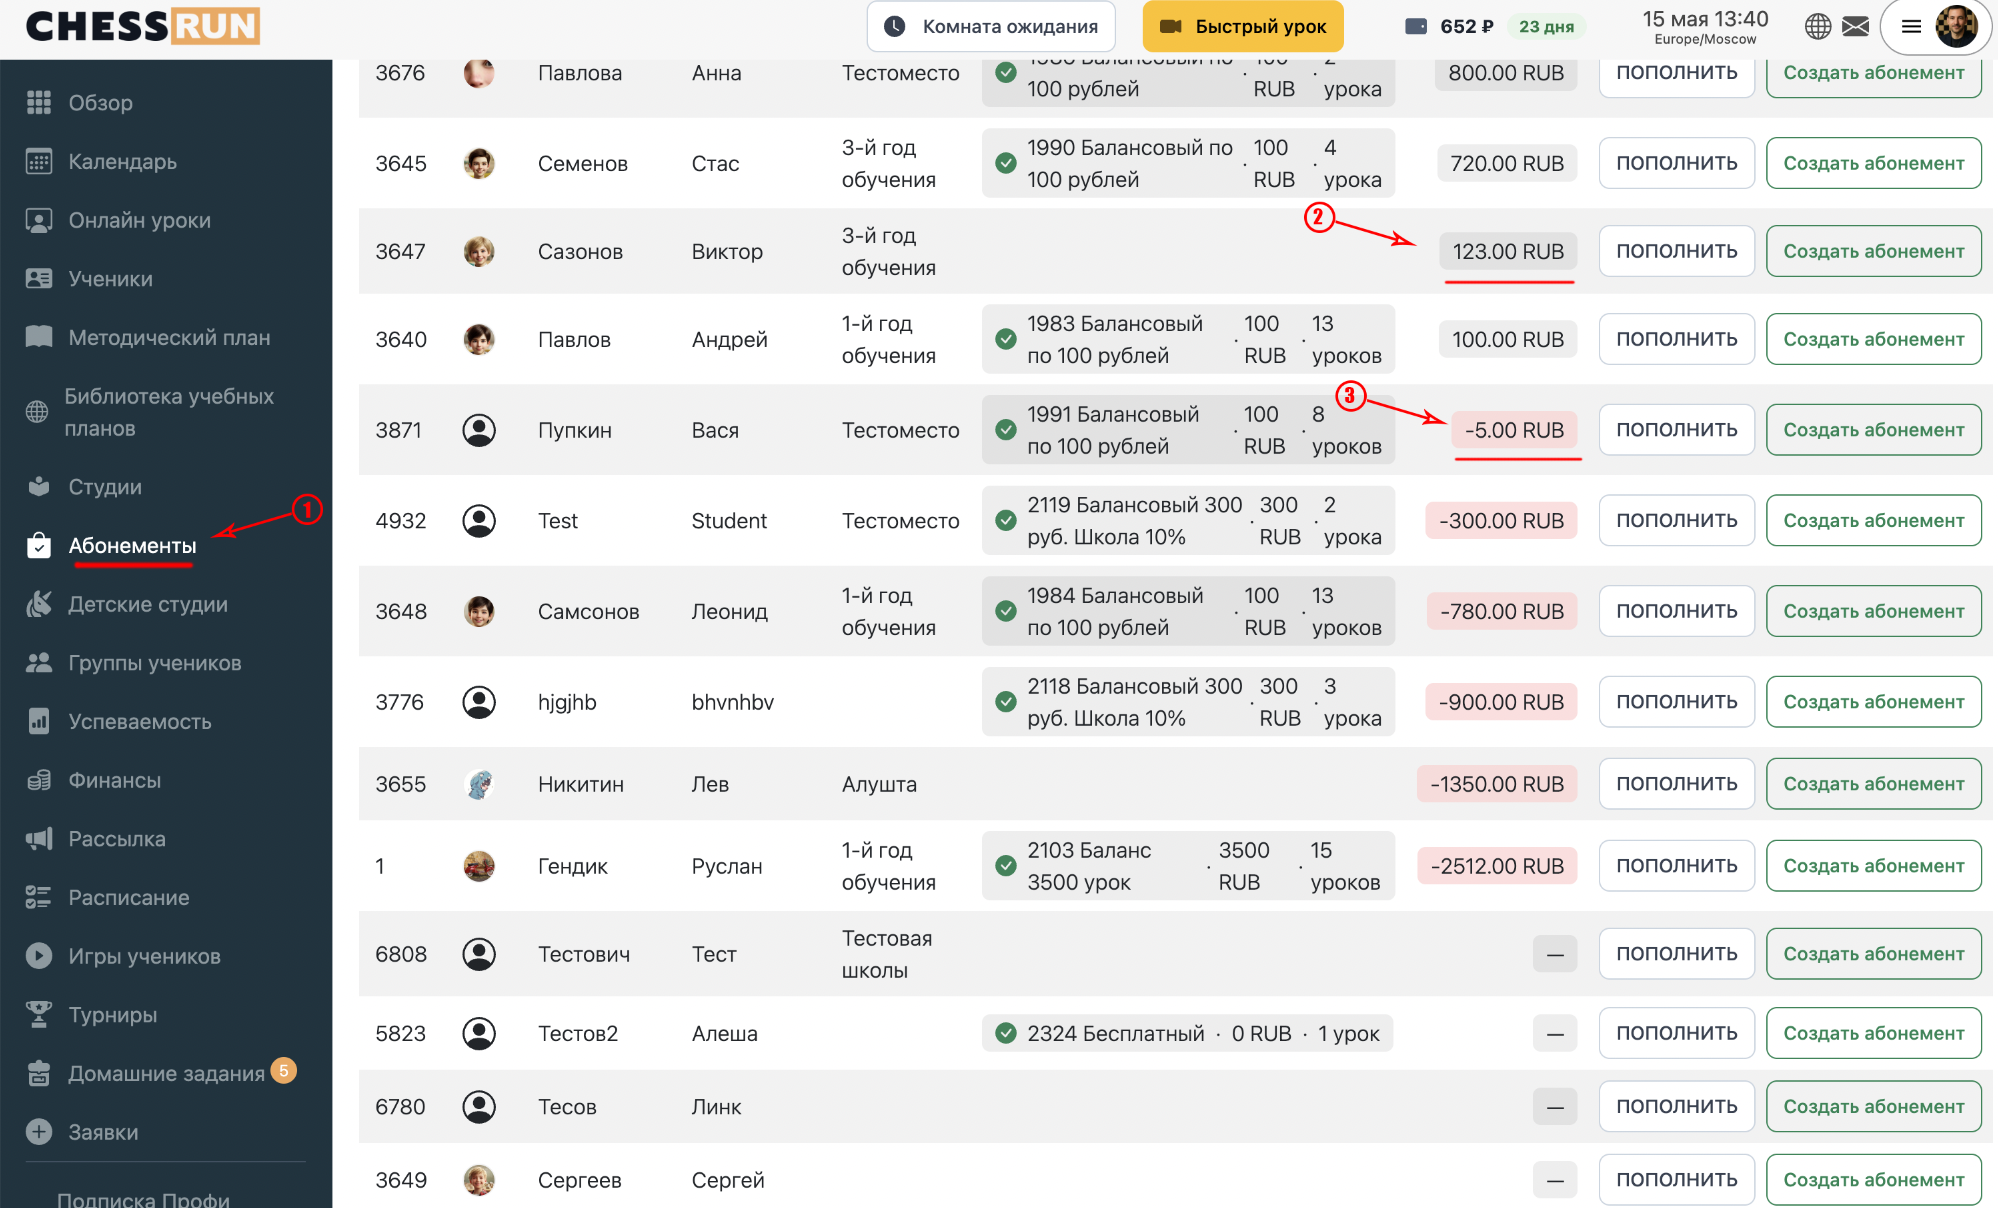Open the hamburger profile menu

coord(1911,27)
